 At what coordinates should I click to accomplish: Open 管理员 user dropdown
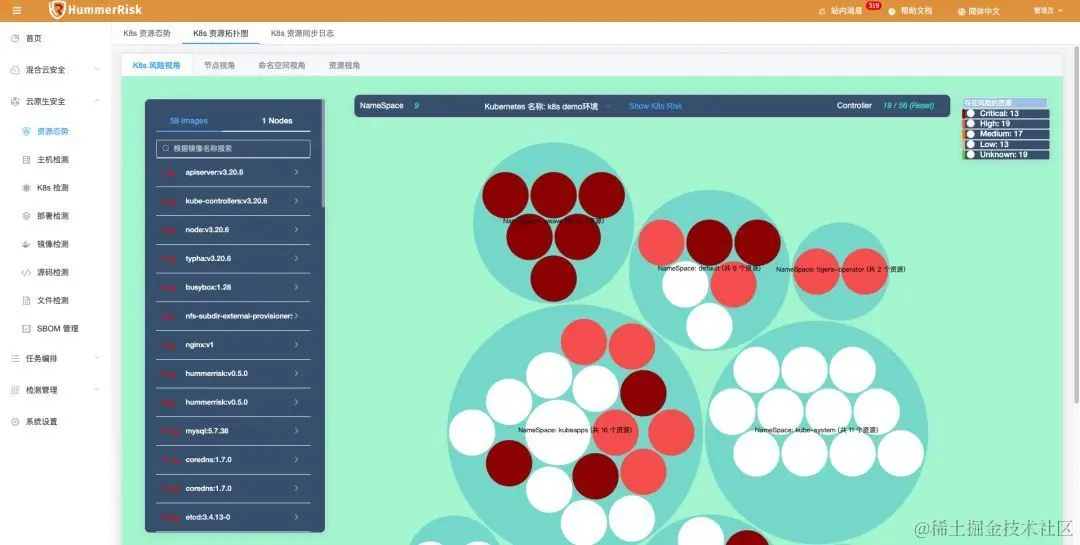click(x=1048, y=10)
